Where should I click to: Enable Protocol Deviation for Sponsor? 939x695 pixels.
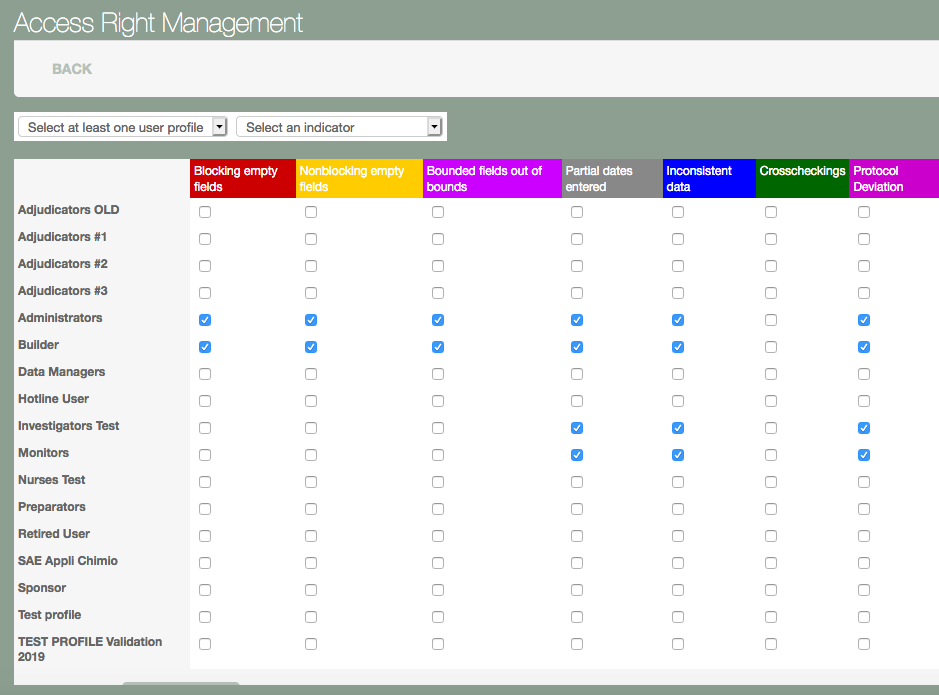(x=864, y=590)
